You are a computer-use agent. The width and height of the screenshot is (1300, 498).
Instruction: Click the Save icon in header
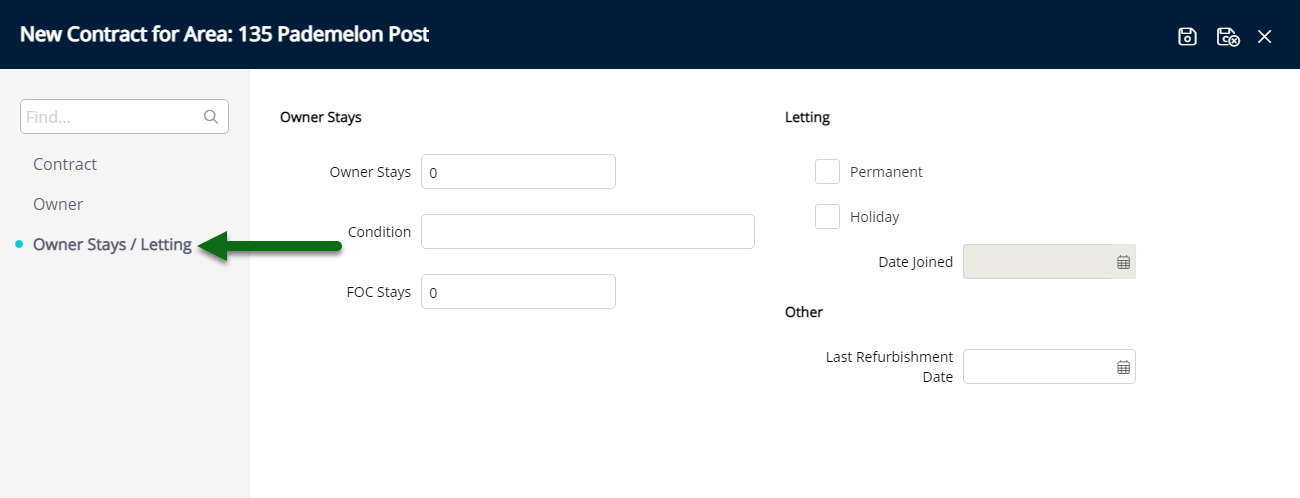1187,37
